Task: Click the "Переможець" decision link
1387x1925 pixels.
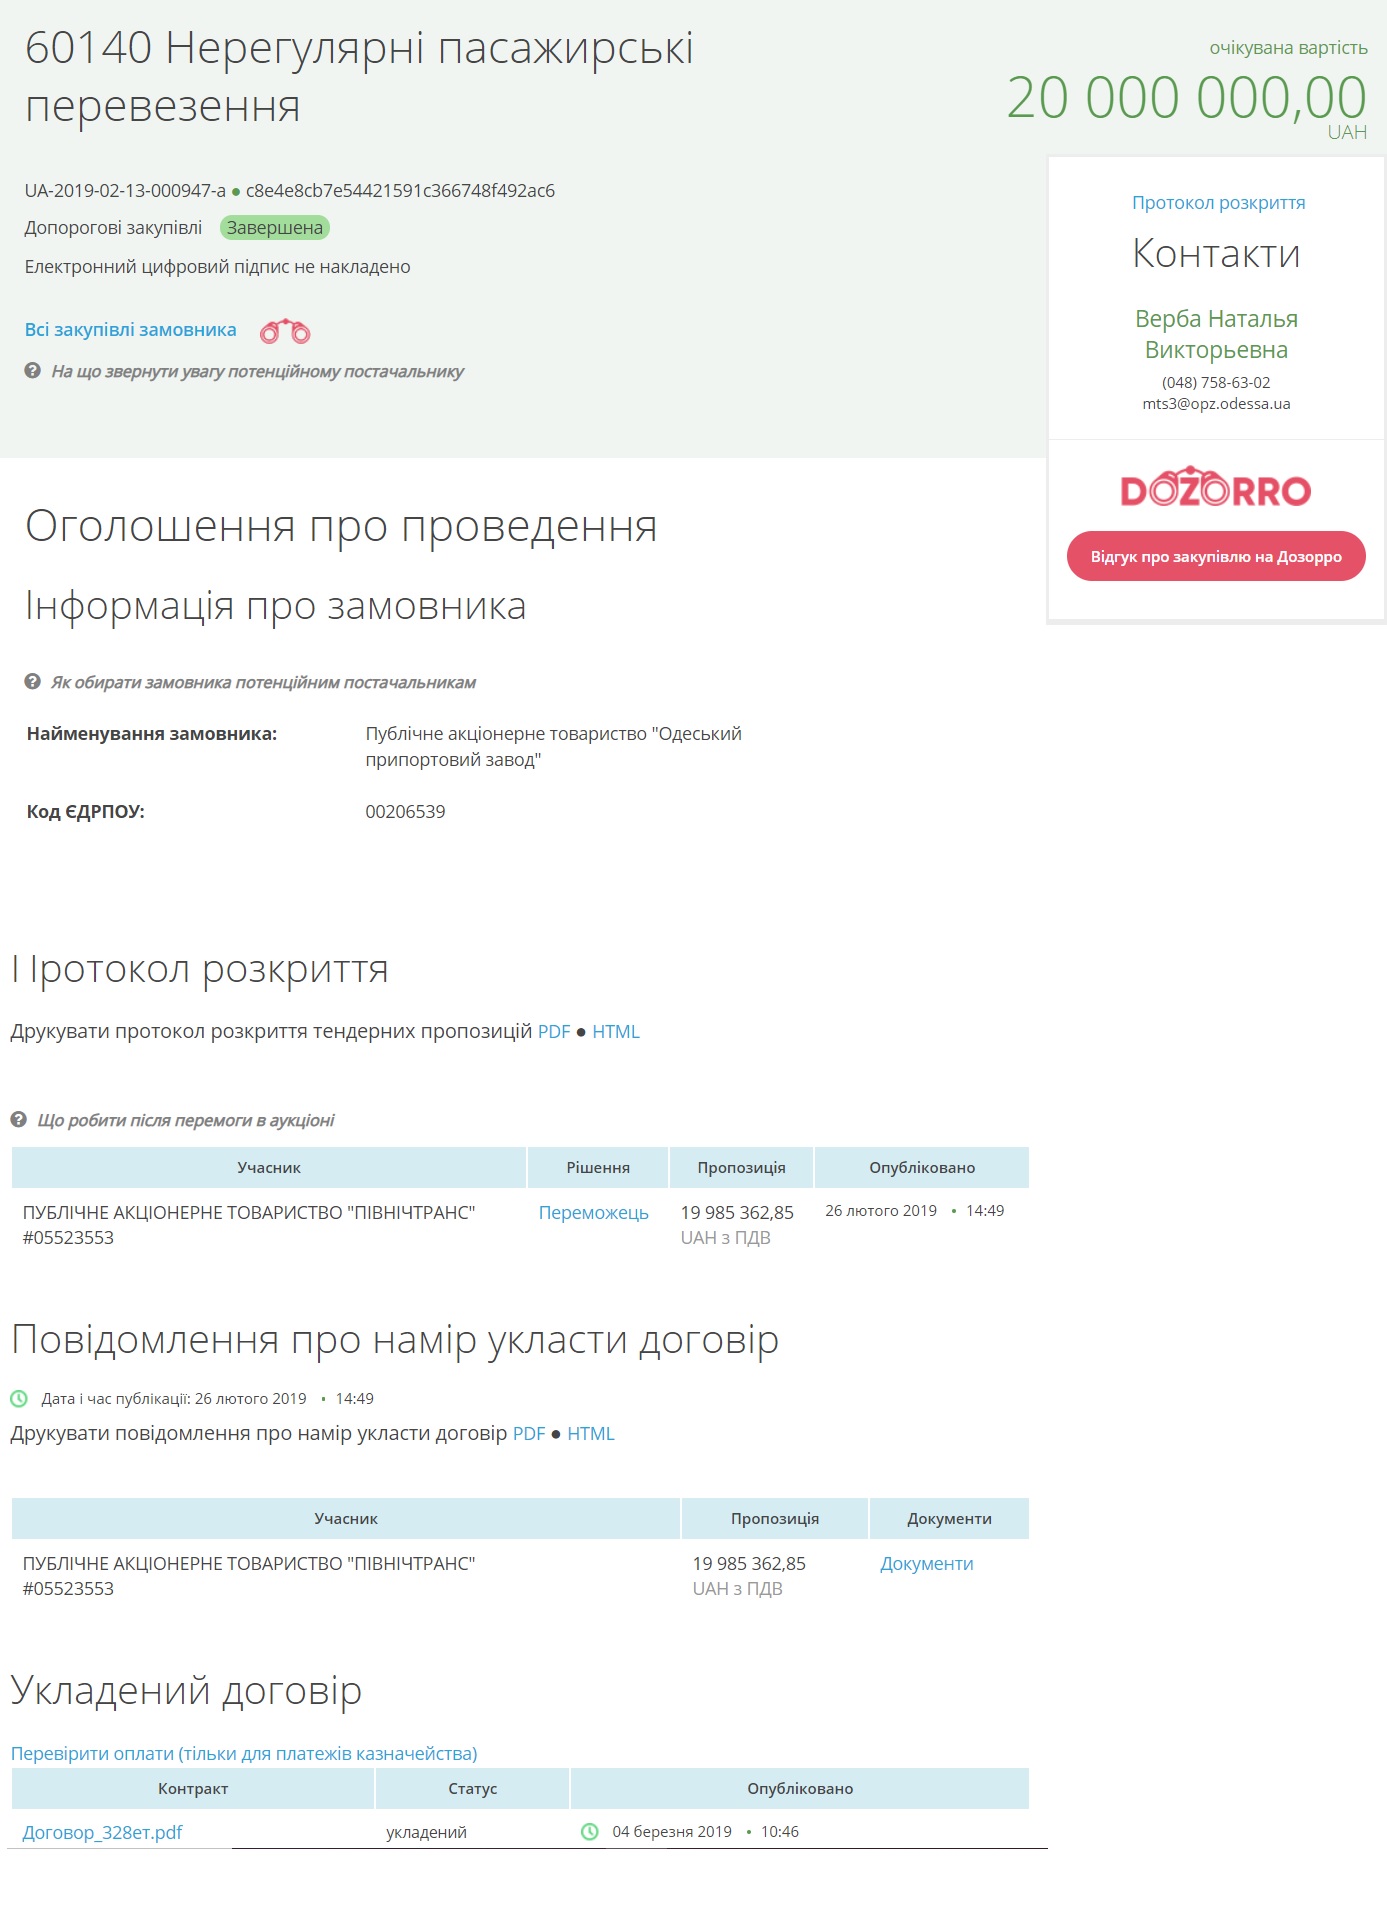Action: [593, 1212]
